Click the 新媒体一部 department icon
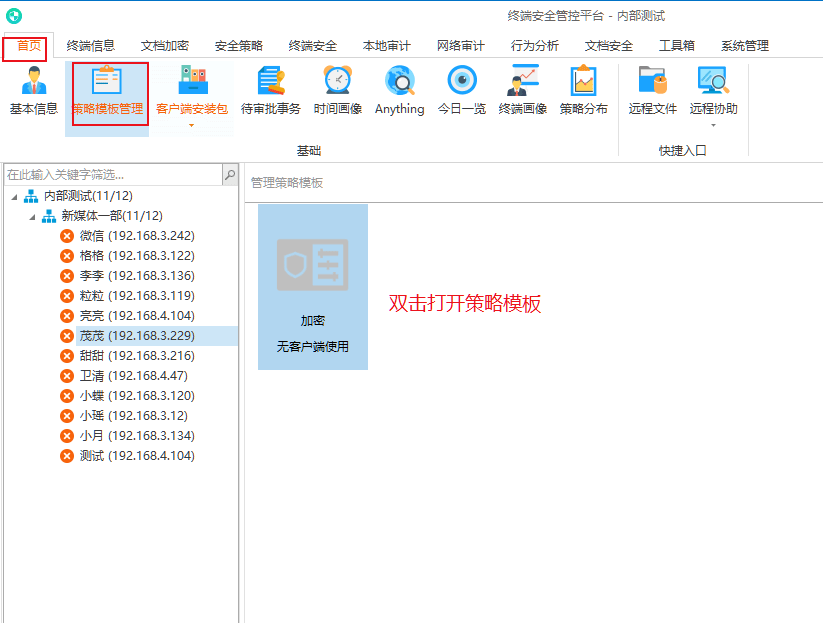The width and height of the screenshot is (823, 623). 49,216
